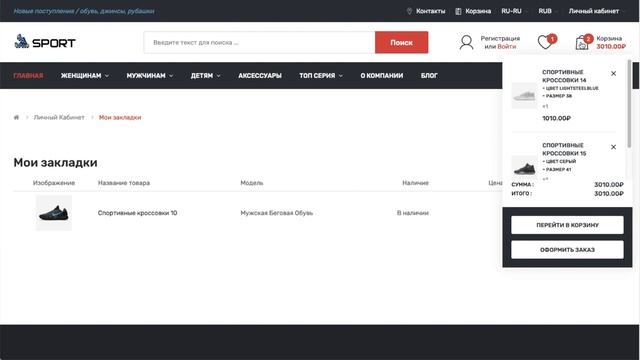Expand the Топ серия menu

[321, 76]
